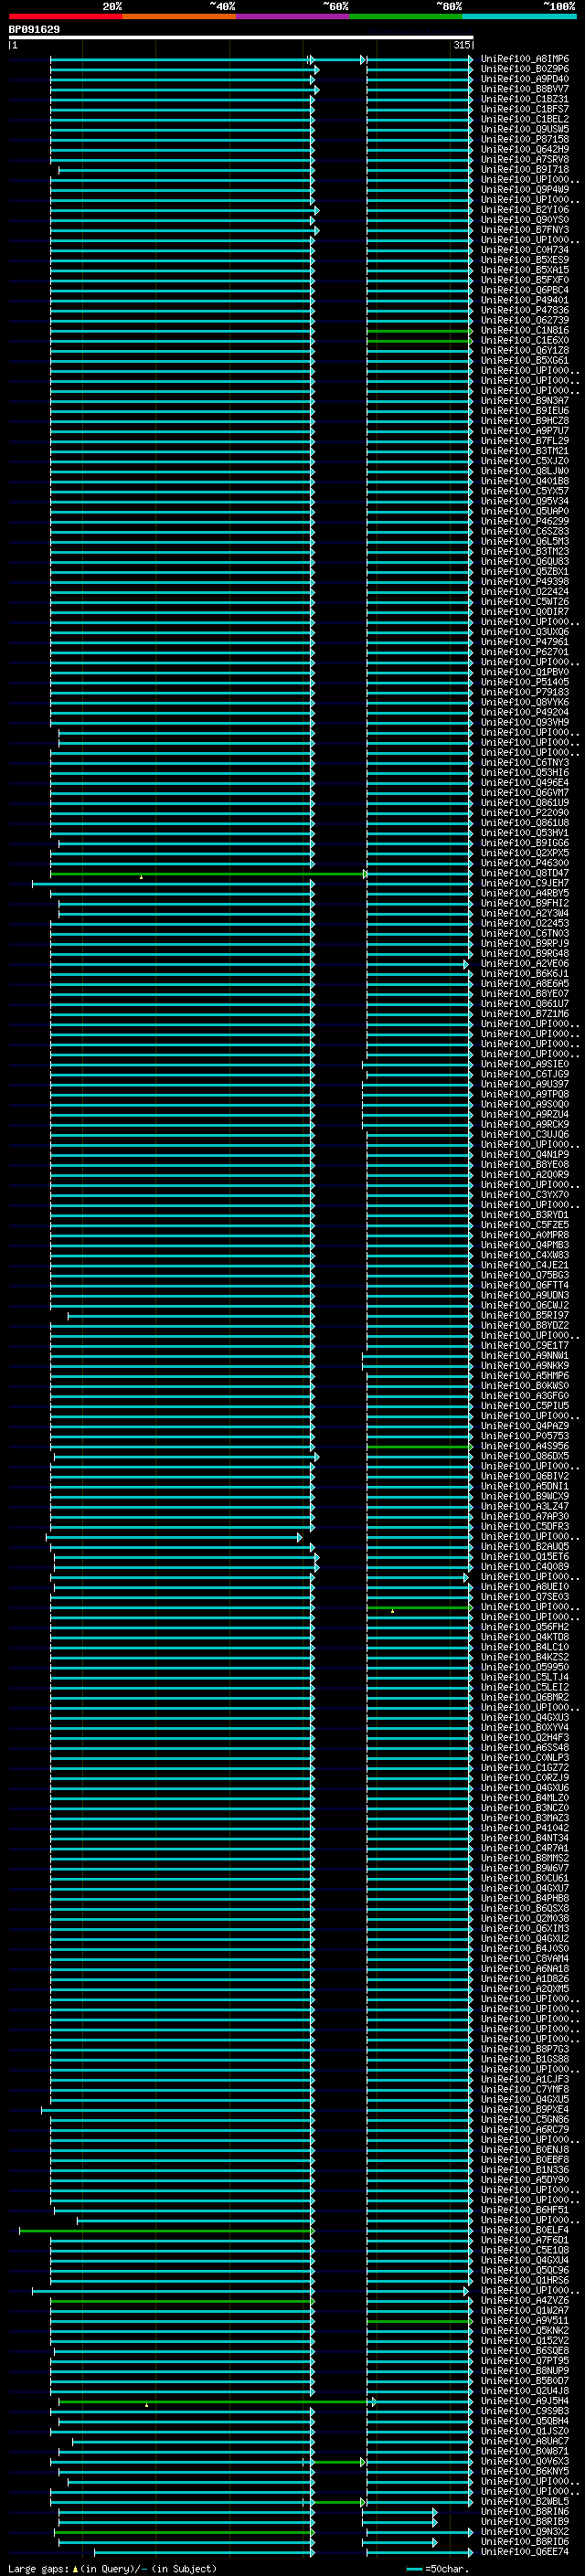Click label UniRef100_B5XG61
The height and width of the screenshot is (2576, 585).
click(524, 361)
